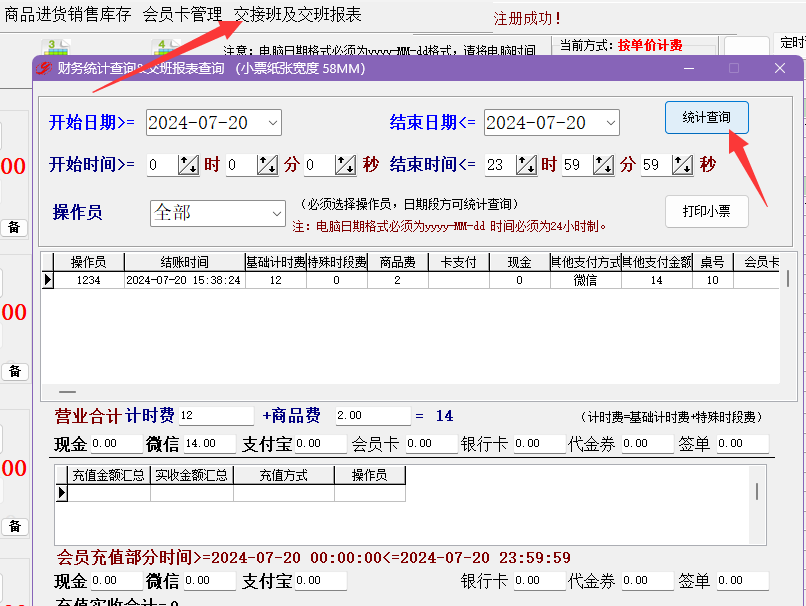Click the 特殊时段费 column header

(337, 262)
